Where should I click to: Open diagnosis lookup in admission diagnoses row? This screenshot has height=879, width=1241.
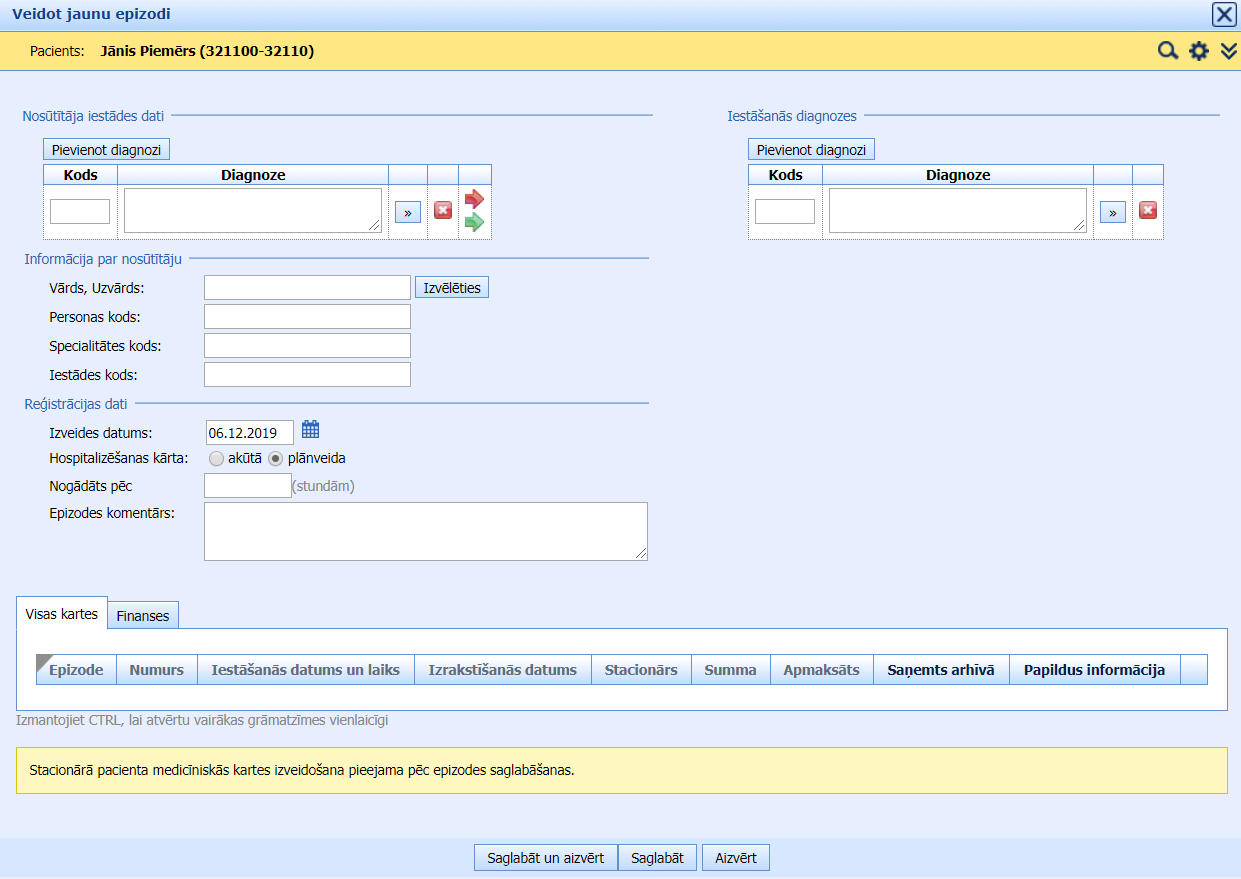coord(1112,212)
